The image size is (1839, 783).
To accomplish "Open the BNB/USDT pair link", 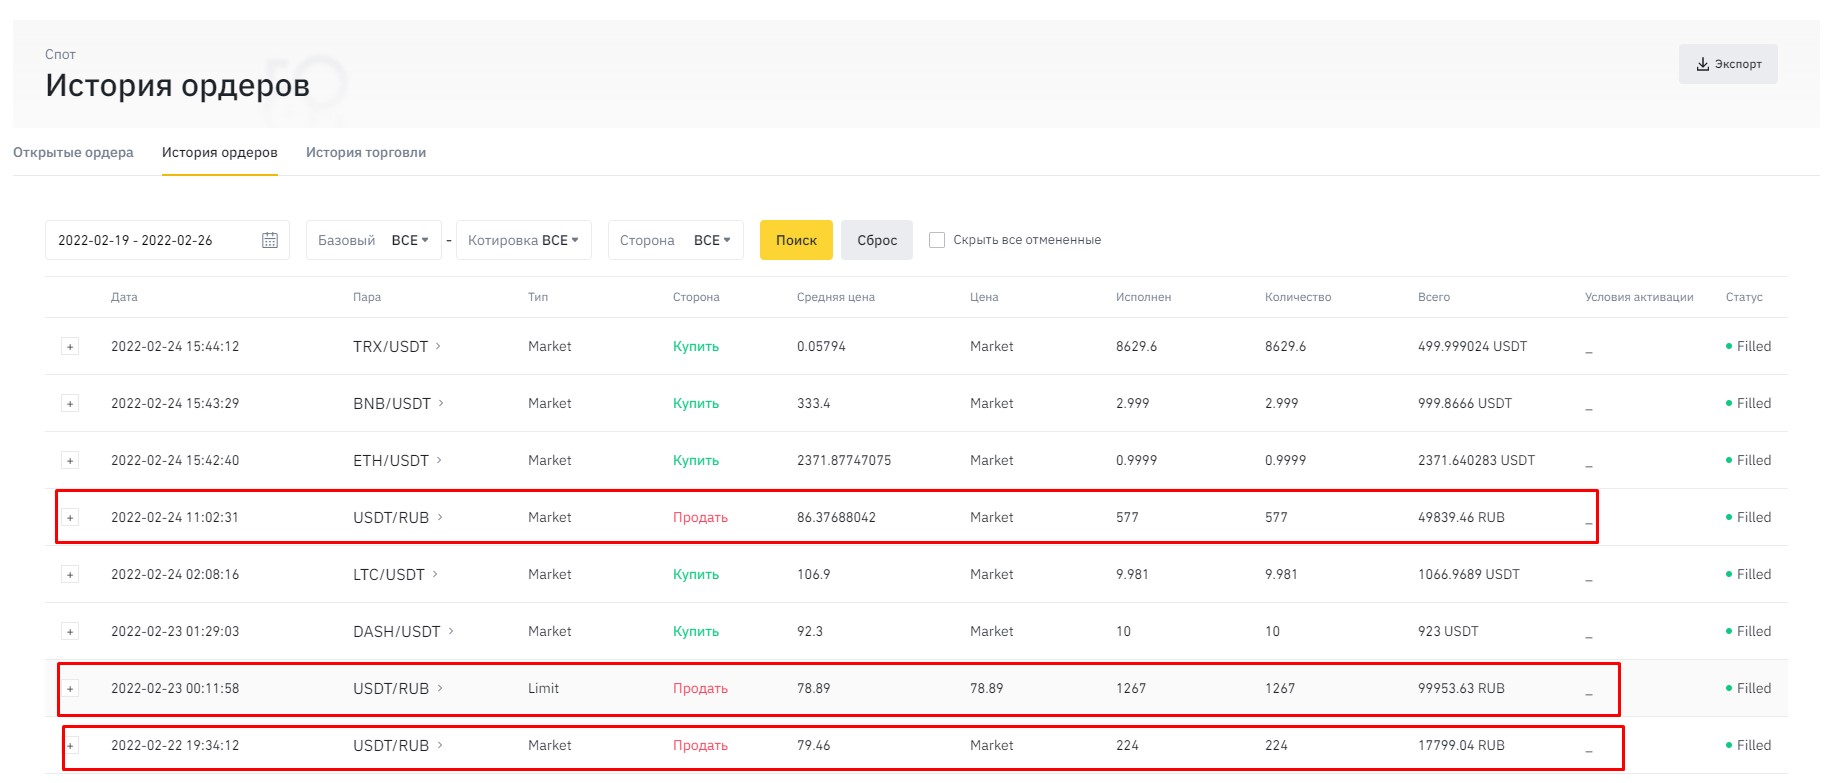I will [x=392, y=403].
